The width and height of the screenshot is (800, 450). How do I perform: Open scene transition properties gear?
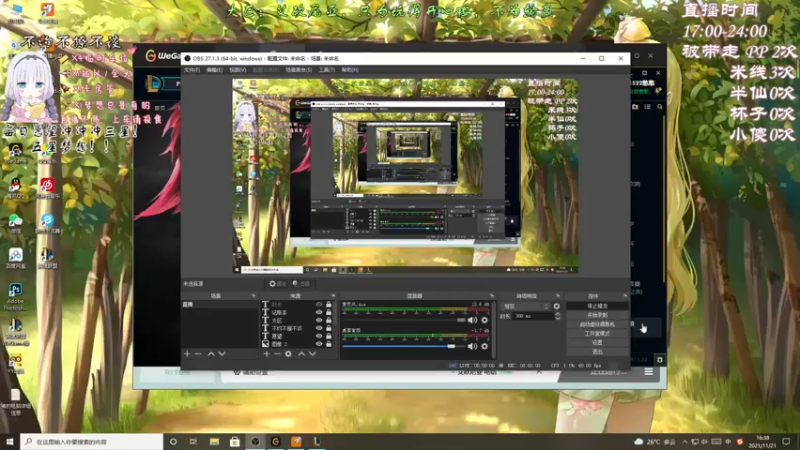557,306
